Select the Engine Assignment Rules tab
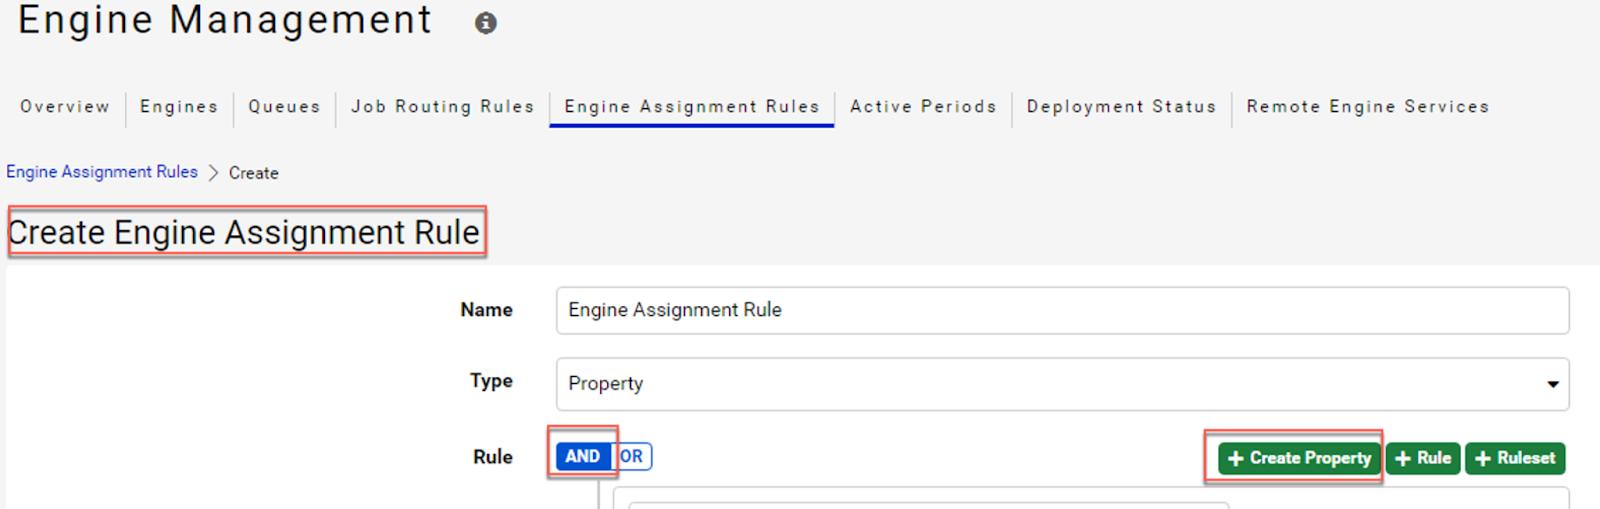The height and width of the screenshot is (509, 1600). (x=692, y=107)
